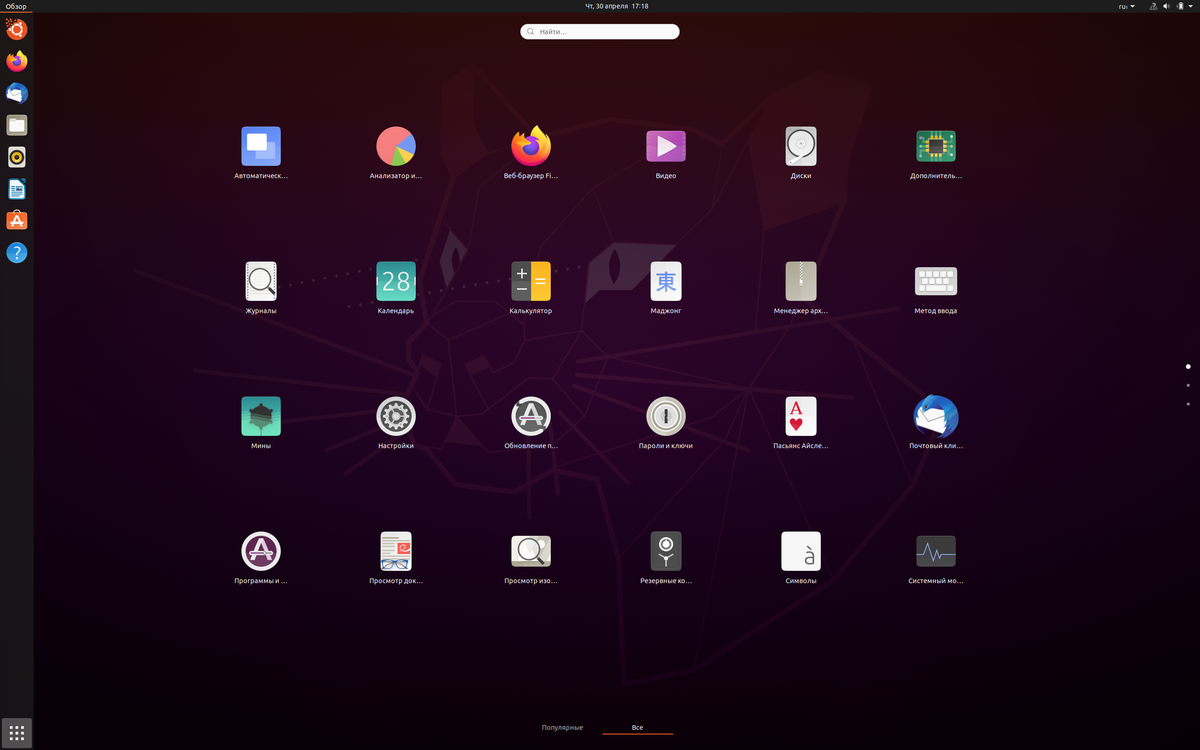This screenshot has height=750, width=1200.
Task: Open the Archive Manager app
Action: [x=800, y=282]
